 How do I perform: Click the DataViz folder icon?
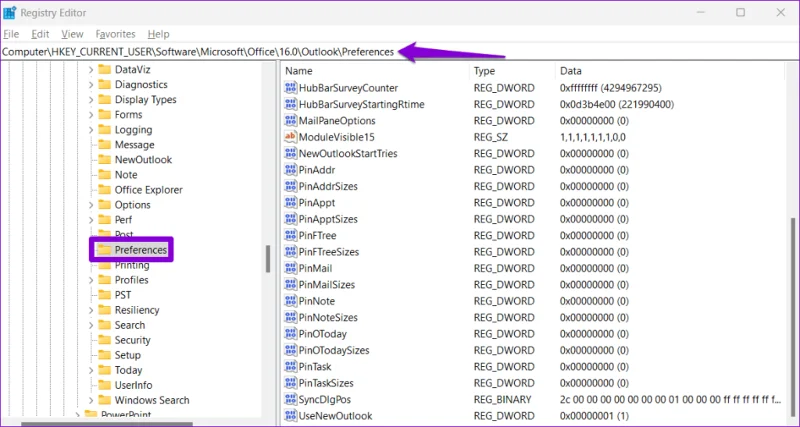(x=105, y=69)
